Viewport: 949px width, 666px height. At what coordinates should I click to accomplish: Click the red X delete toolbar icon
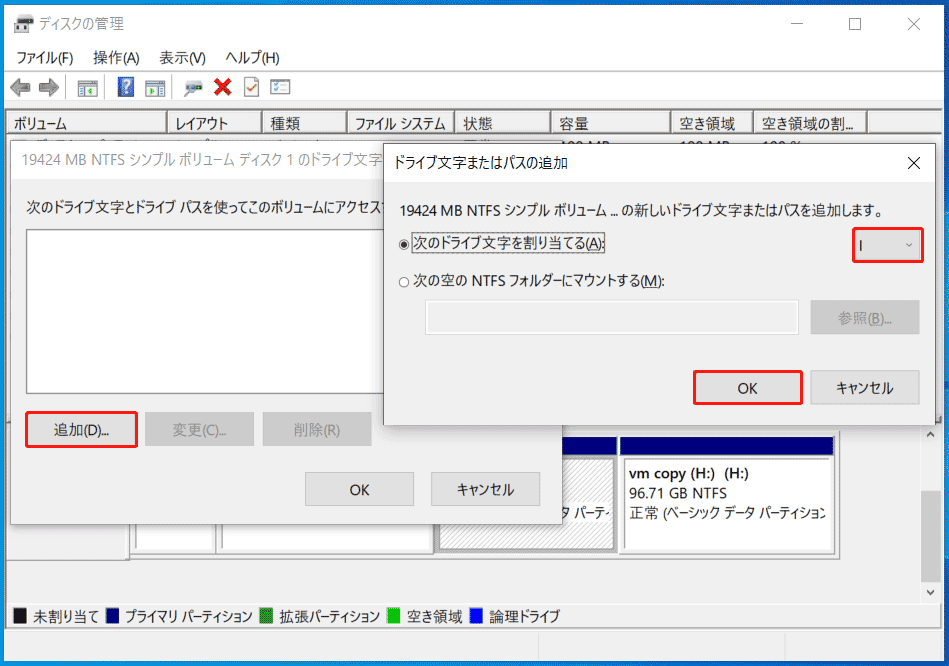(223, 88)
